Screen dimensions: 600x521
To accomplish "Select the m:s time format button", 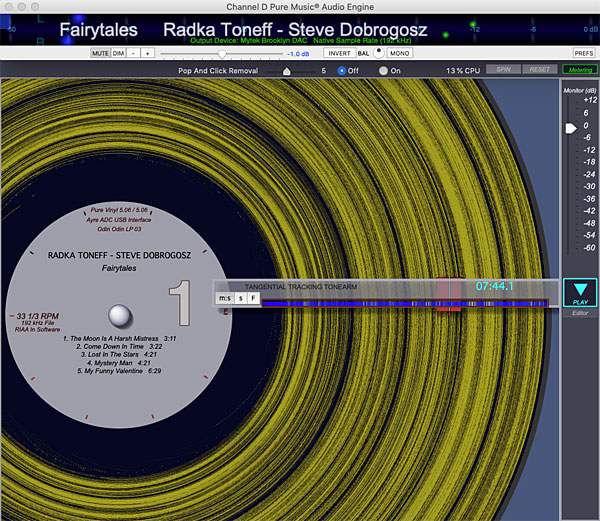I will coord(225,298).
